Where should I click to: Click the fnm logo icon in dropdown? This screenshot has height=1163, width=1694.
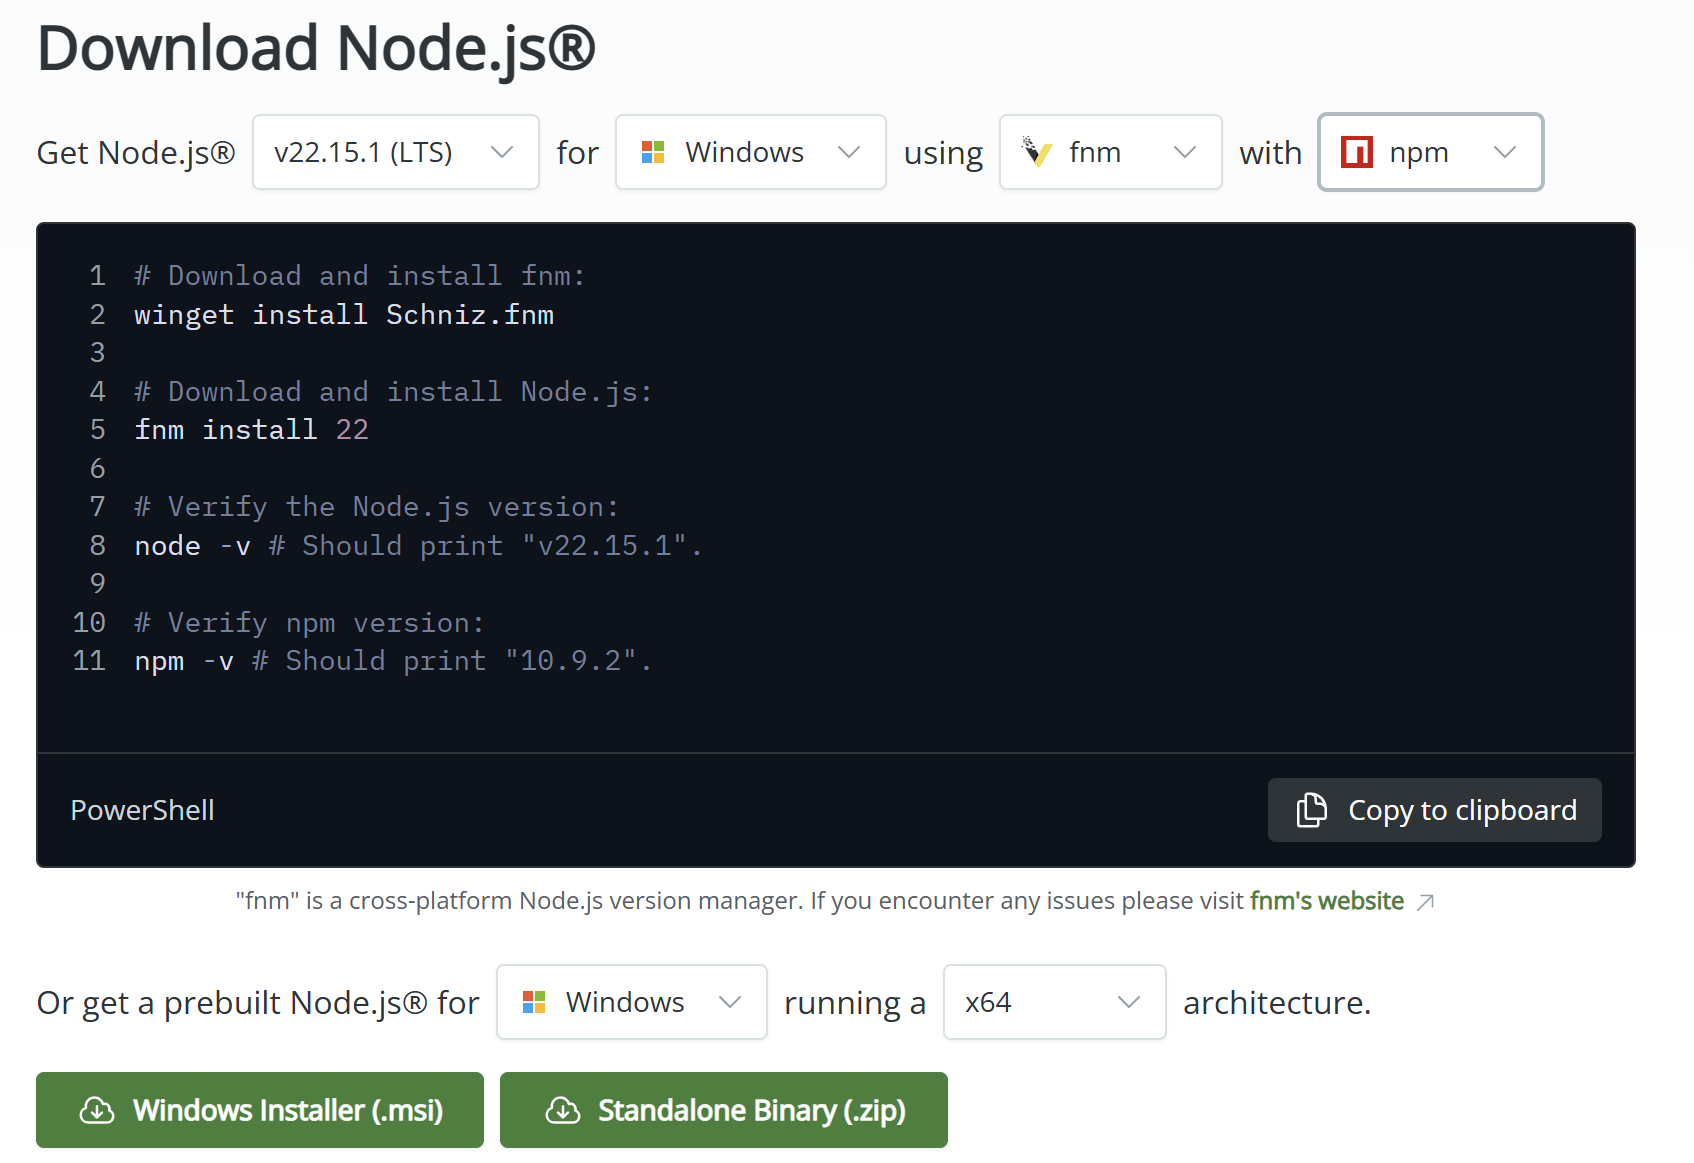pos(1037,152)
